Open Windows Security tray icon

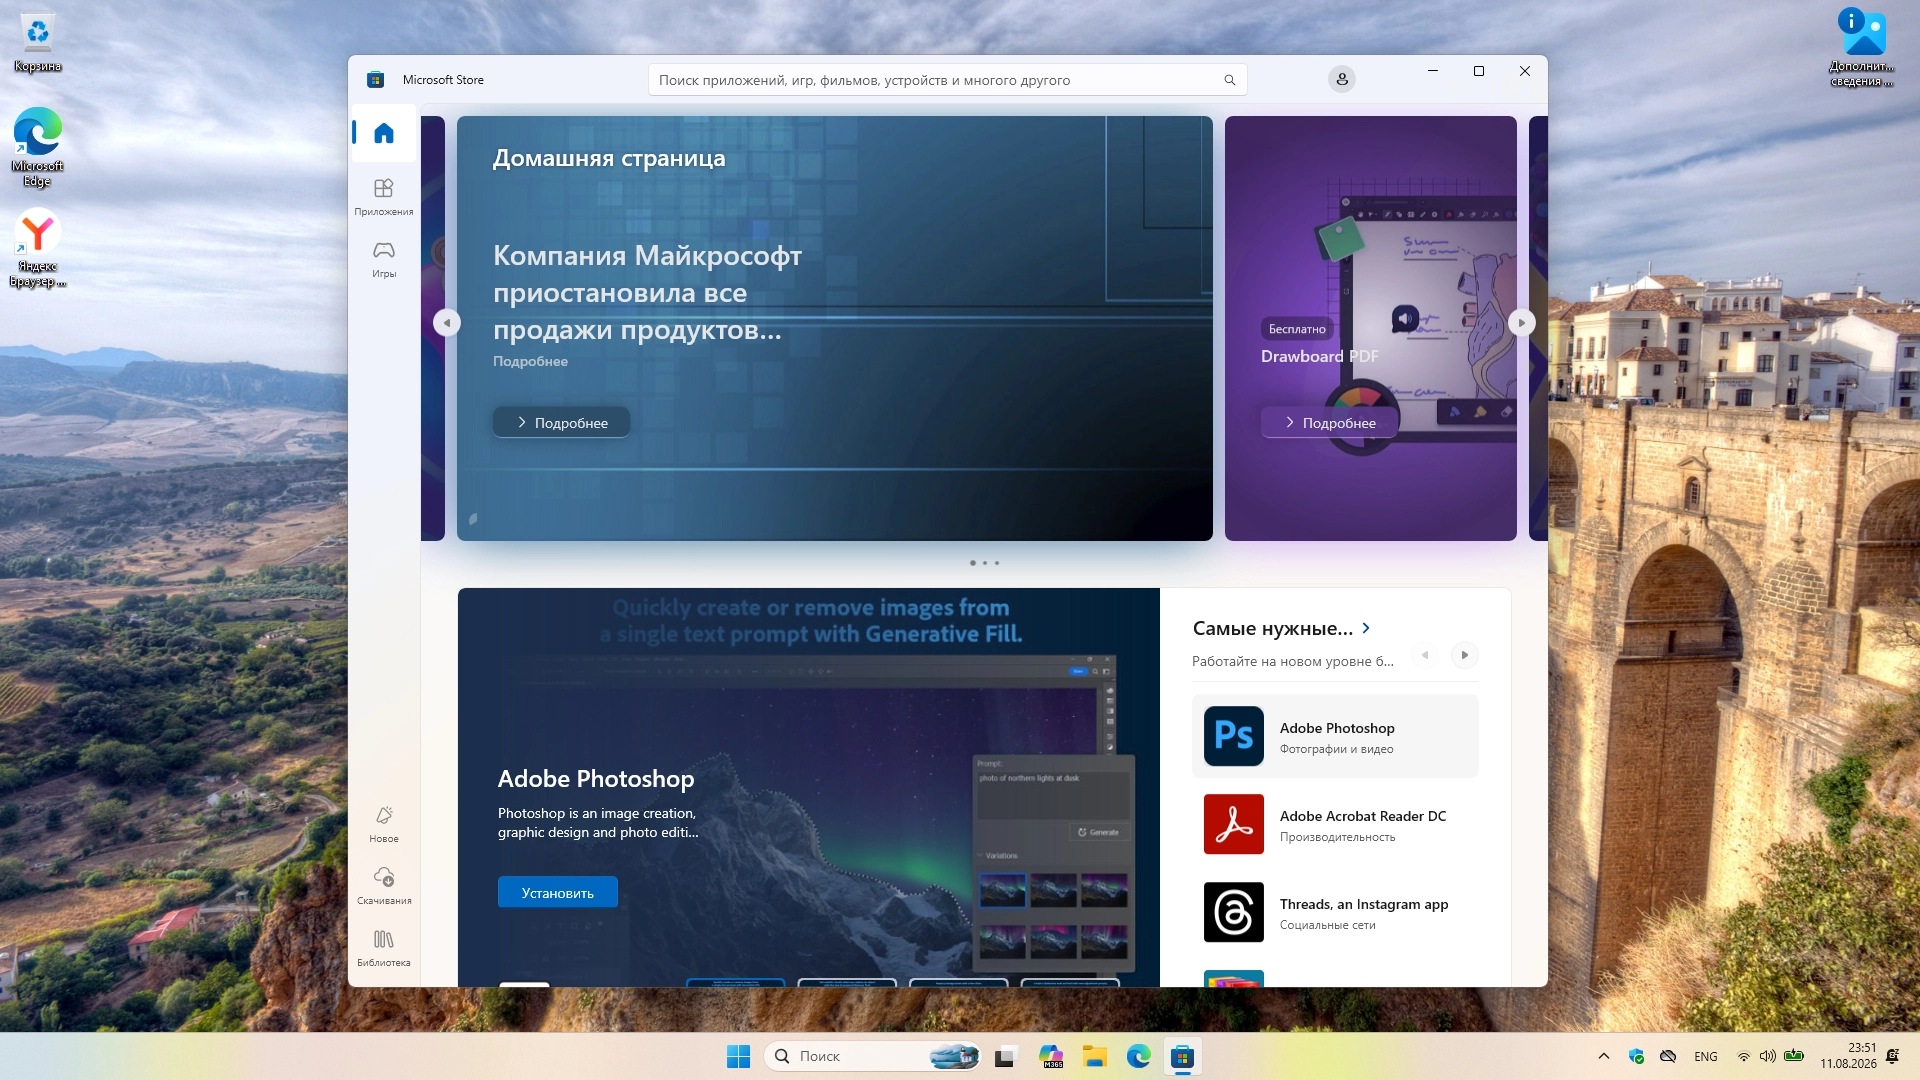pos(1636,1056)
